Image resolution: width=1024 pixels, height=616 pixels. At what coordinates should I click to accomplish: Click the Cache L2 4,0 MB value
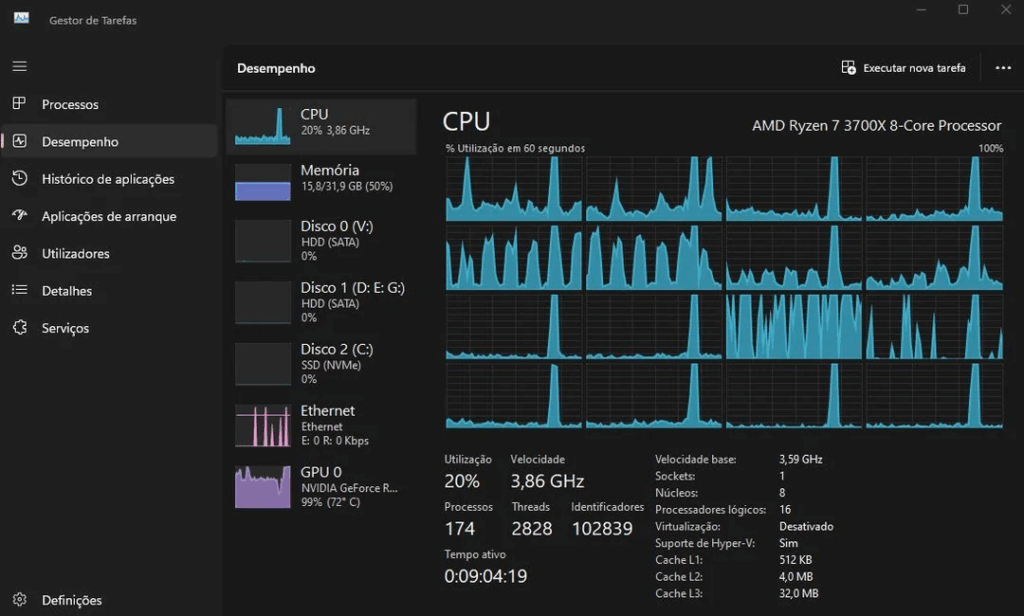click(795, 577)
